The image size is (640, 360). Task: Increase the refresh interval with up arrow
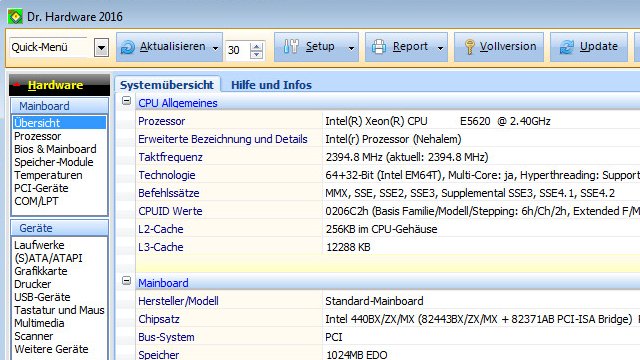coord(256,46)
